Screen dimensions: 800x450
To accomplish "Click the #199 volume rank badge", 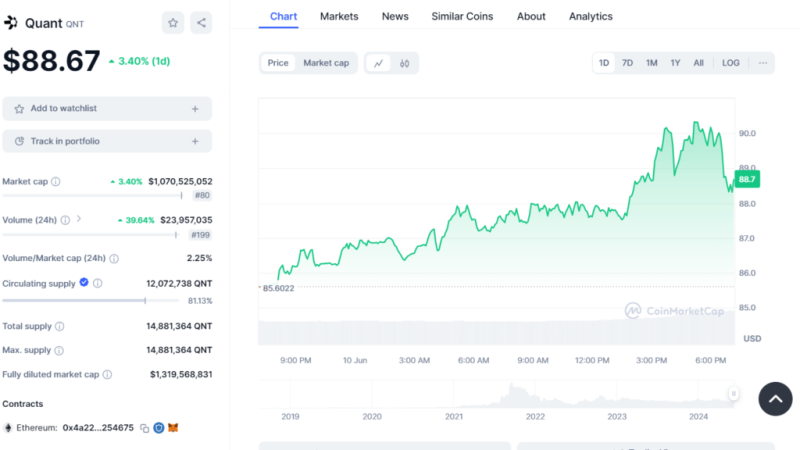I will [x=201, y=235].
